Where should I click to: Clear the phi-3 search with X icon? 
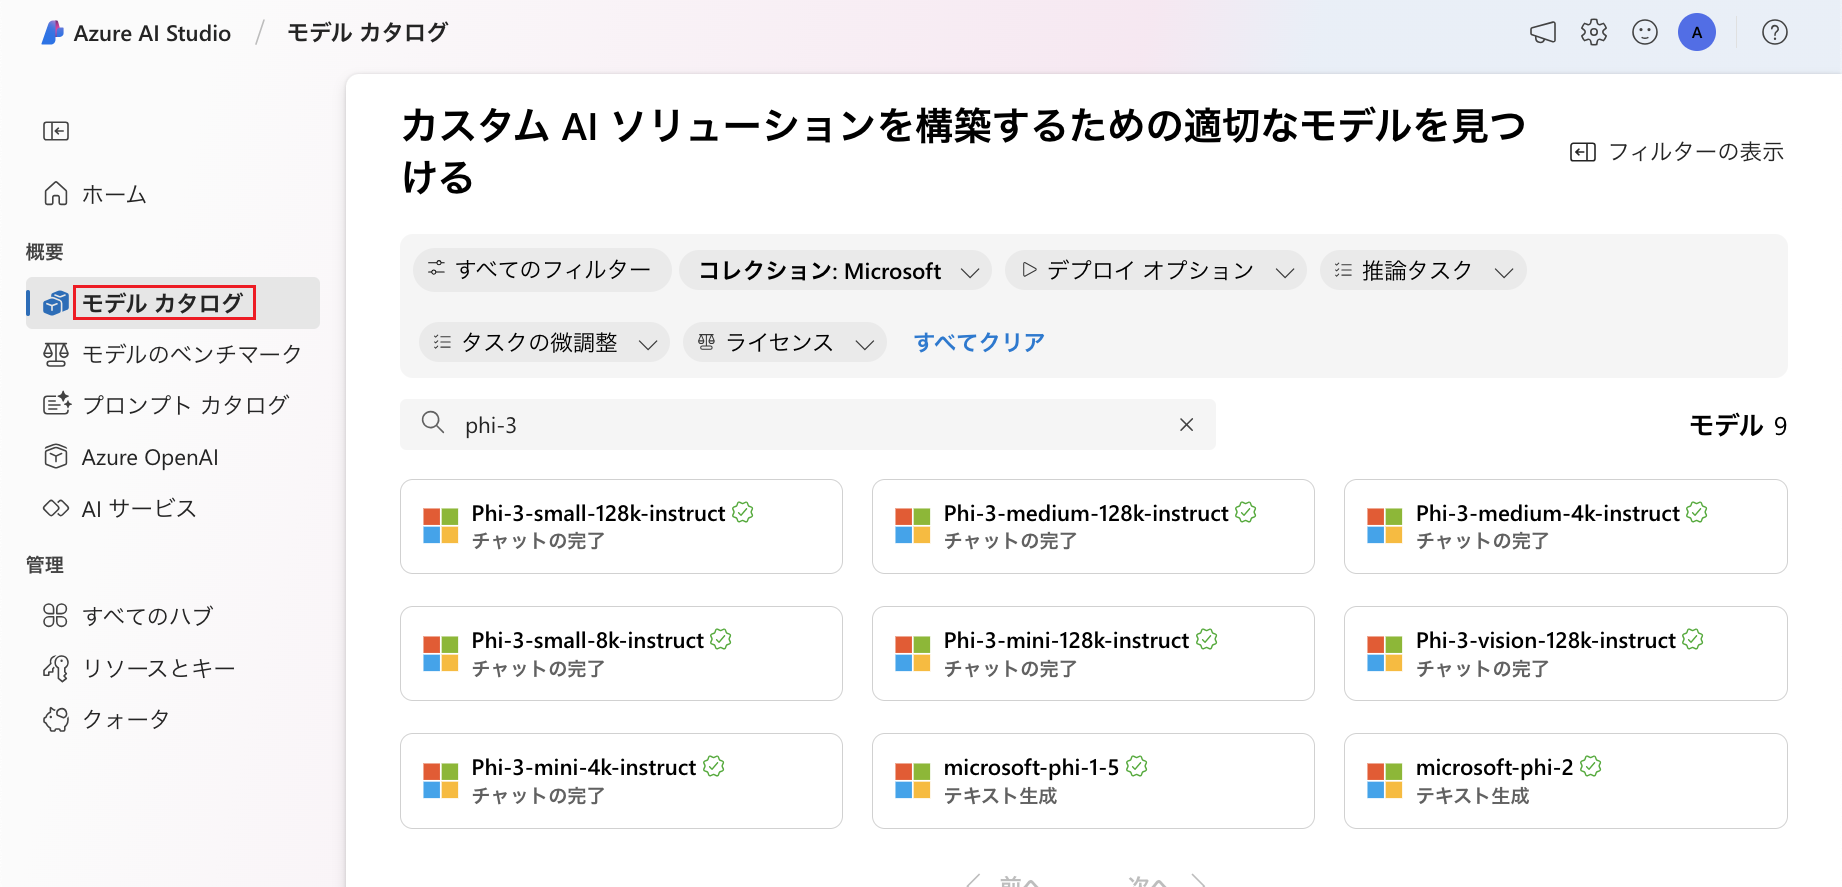(1187, 425)
